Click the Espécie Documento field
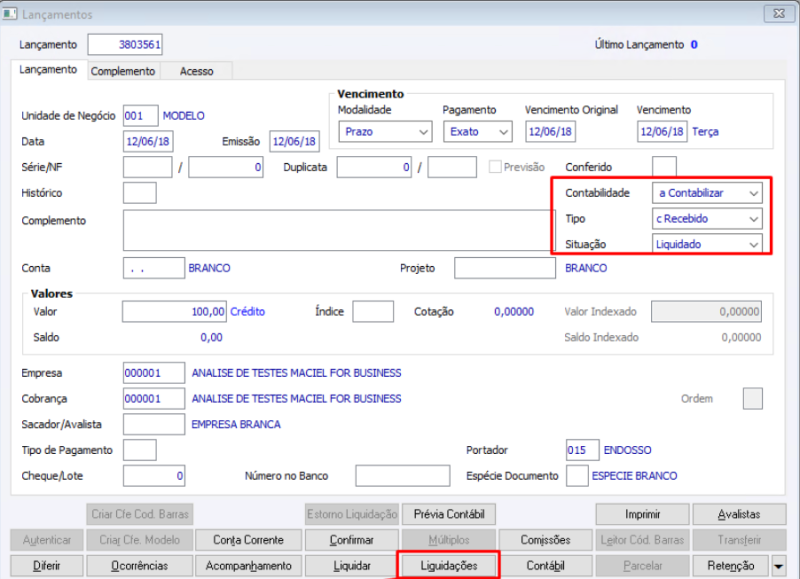Viewport: 800px width, 579px height. 577,476
